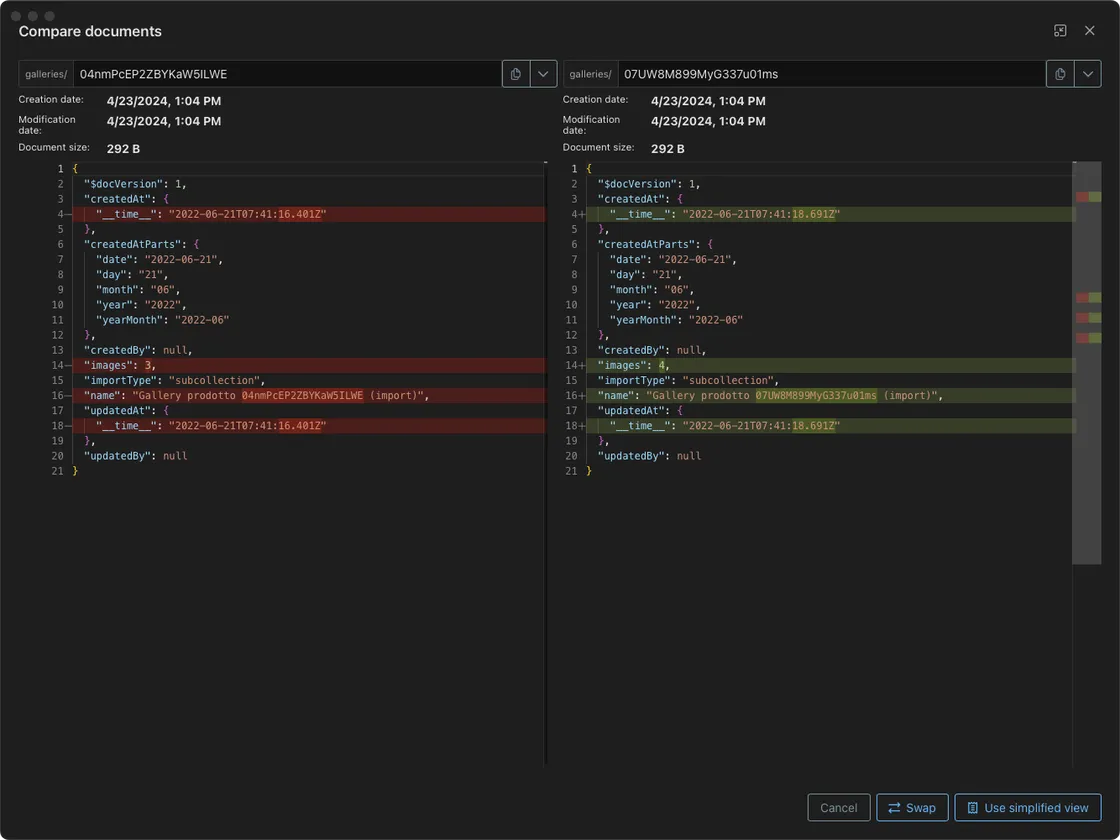Select left line 4 __time__ 16.401Z

click(x=309, y=214)
